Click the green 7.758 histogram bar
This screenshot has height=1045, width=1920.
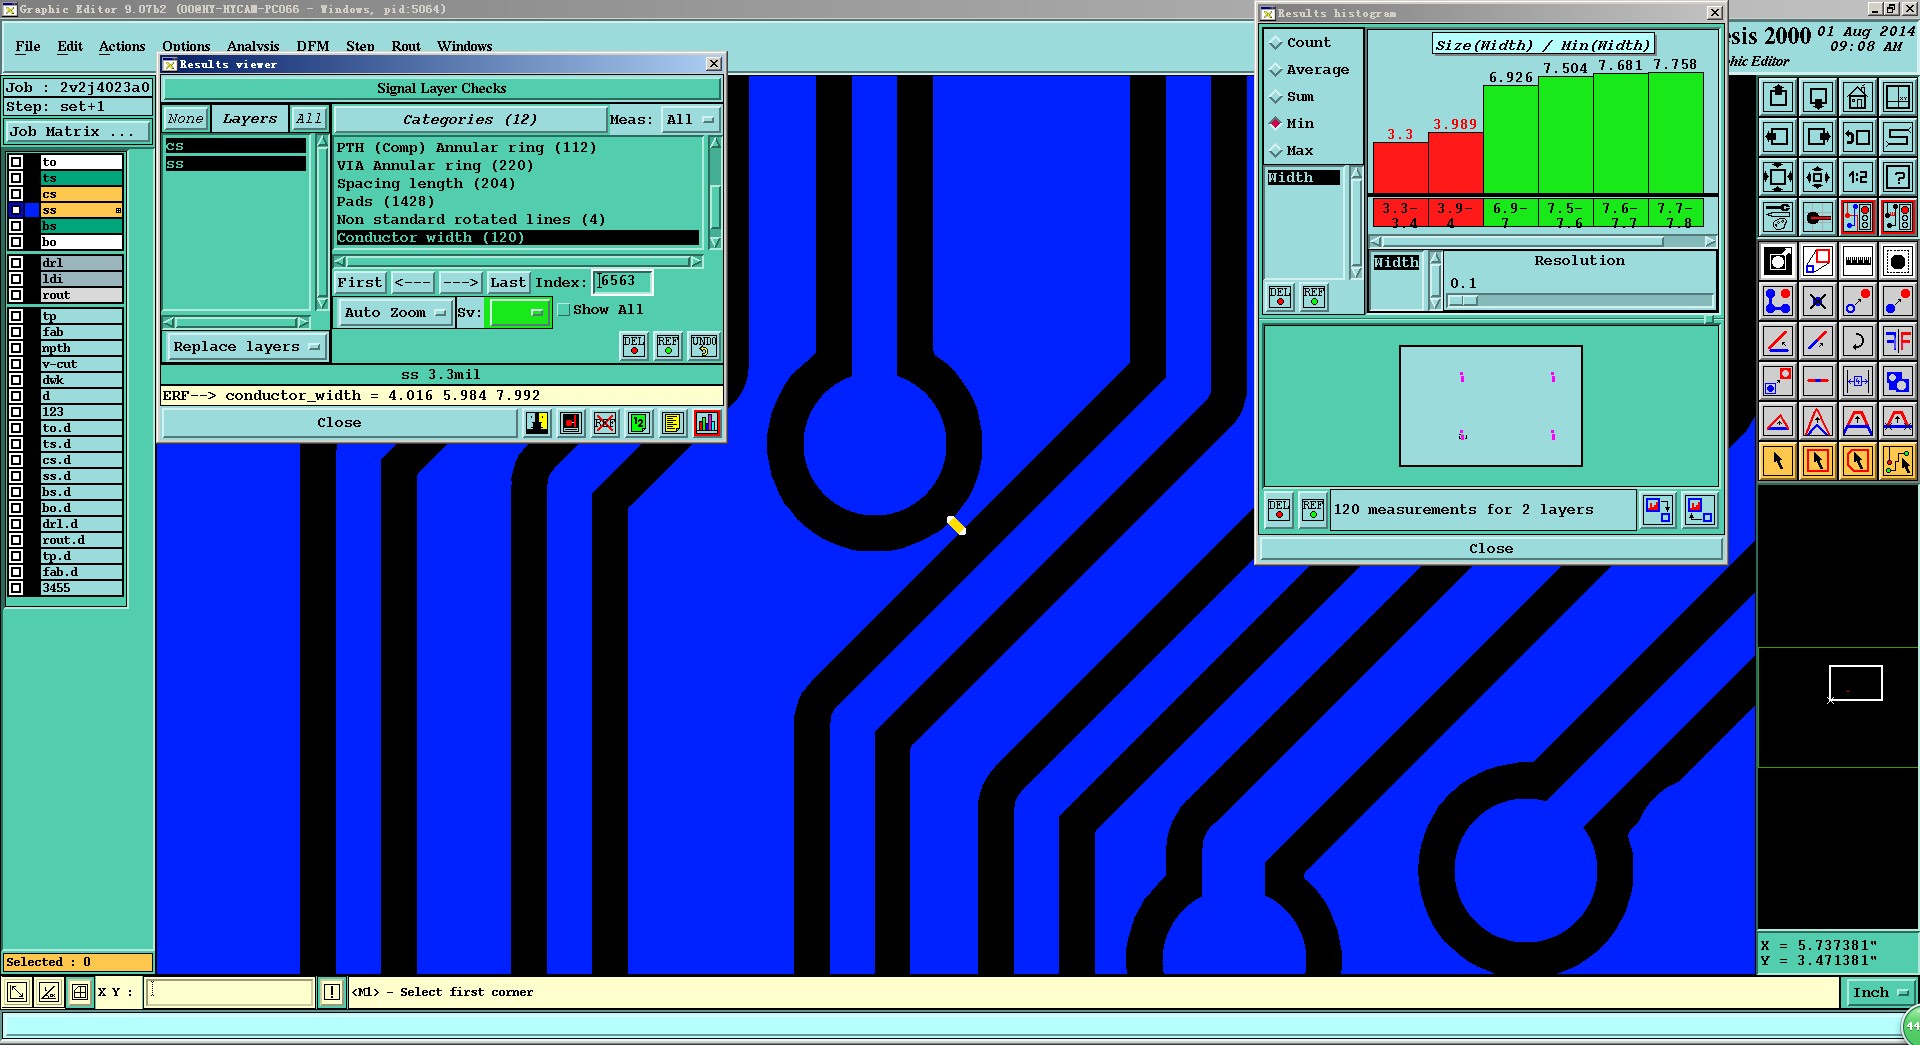pyautogui.click(x=1675, y=133)
